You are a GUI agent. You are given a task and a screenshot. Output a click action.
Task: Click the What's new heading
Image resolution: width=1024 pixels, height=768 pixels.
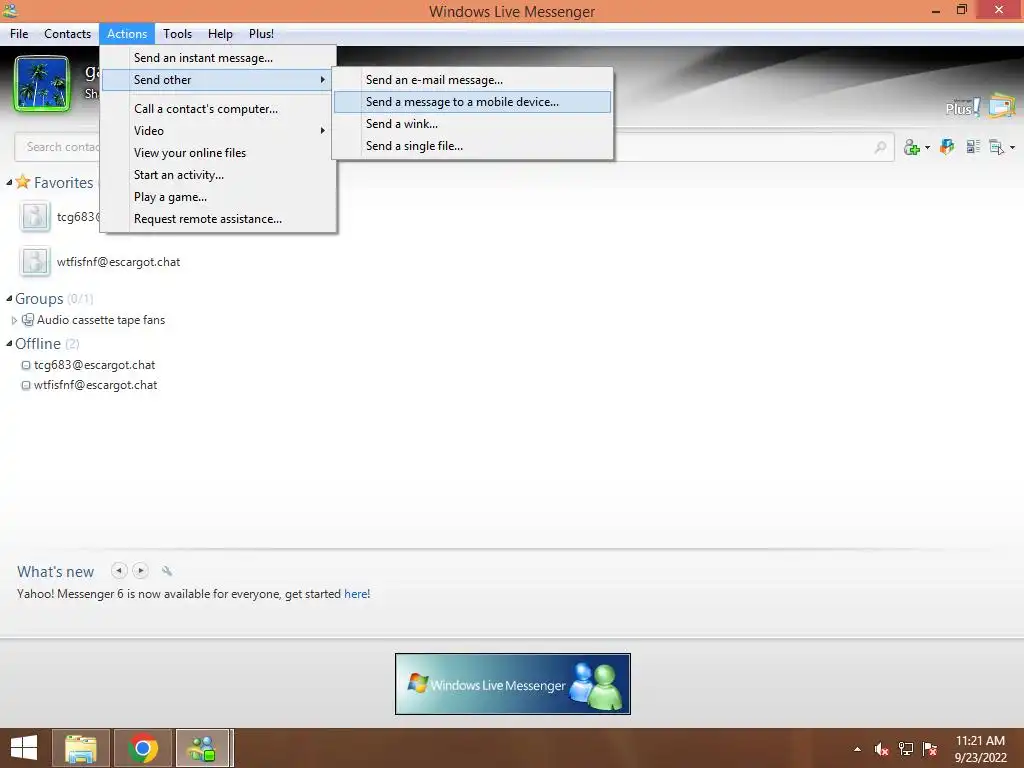56,571
